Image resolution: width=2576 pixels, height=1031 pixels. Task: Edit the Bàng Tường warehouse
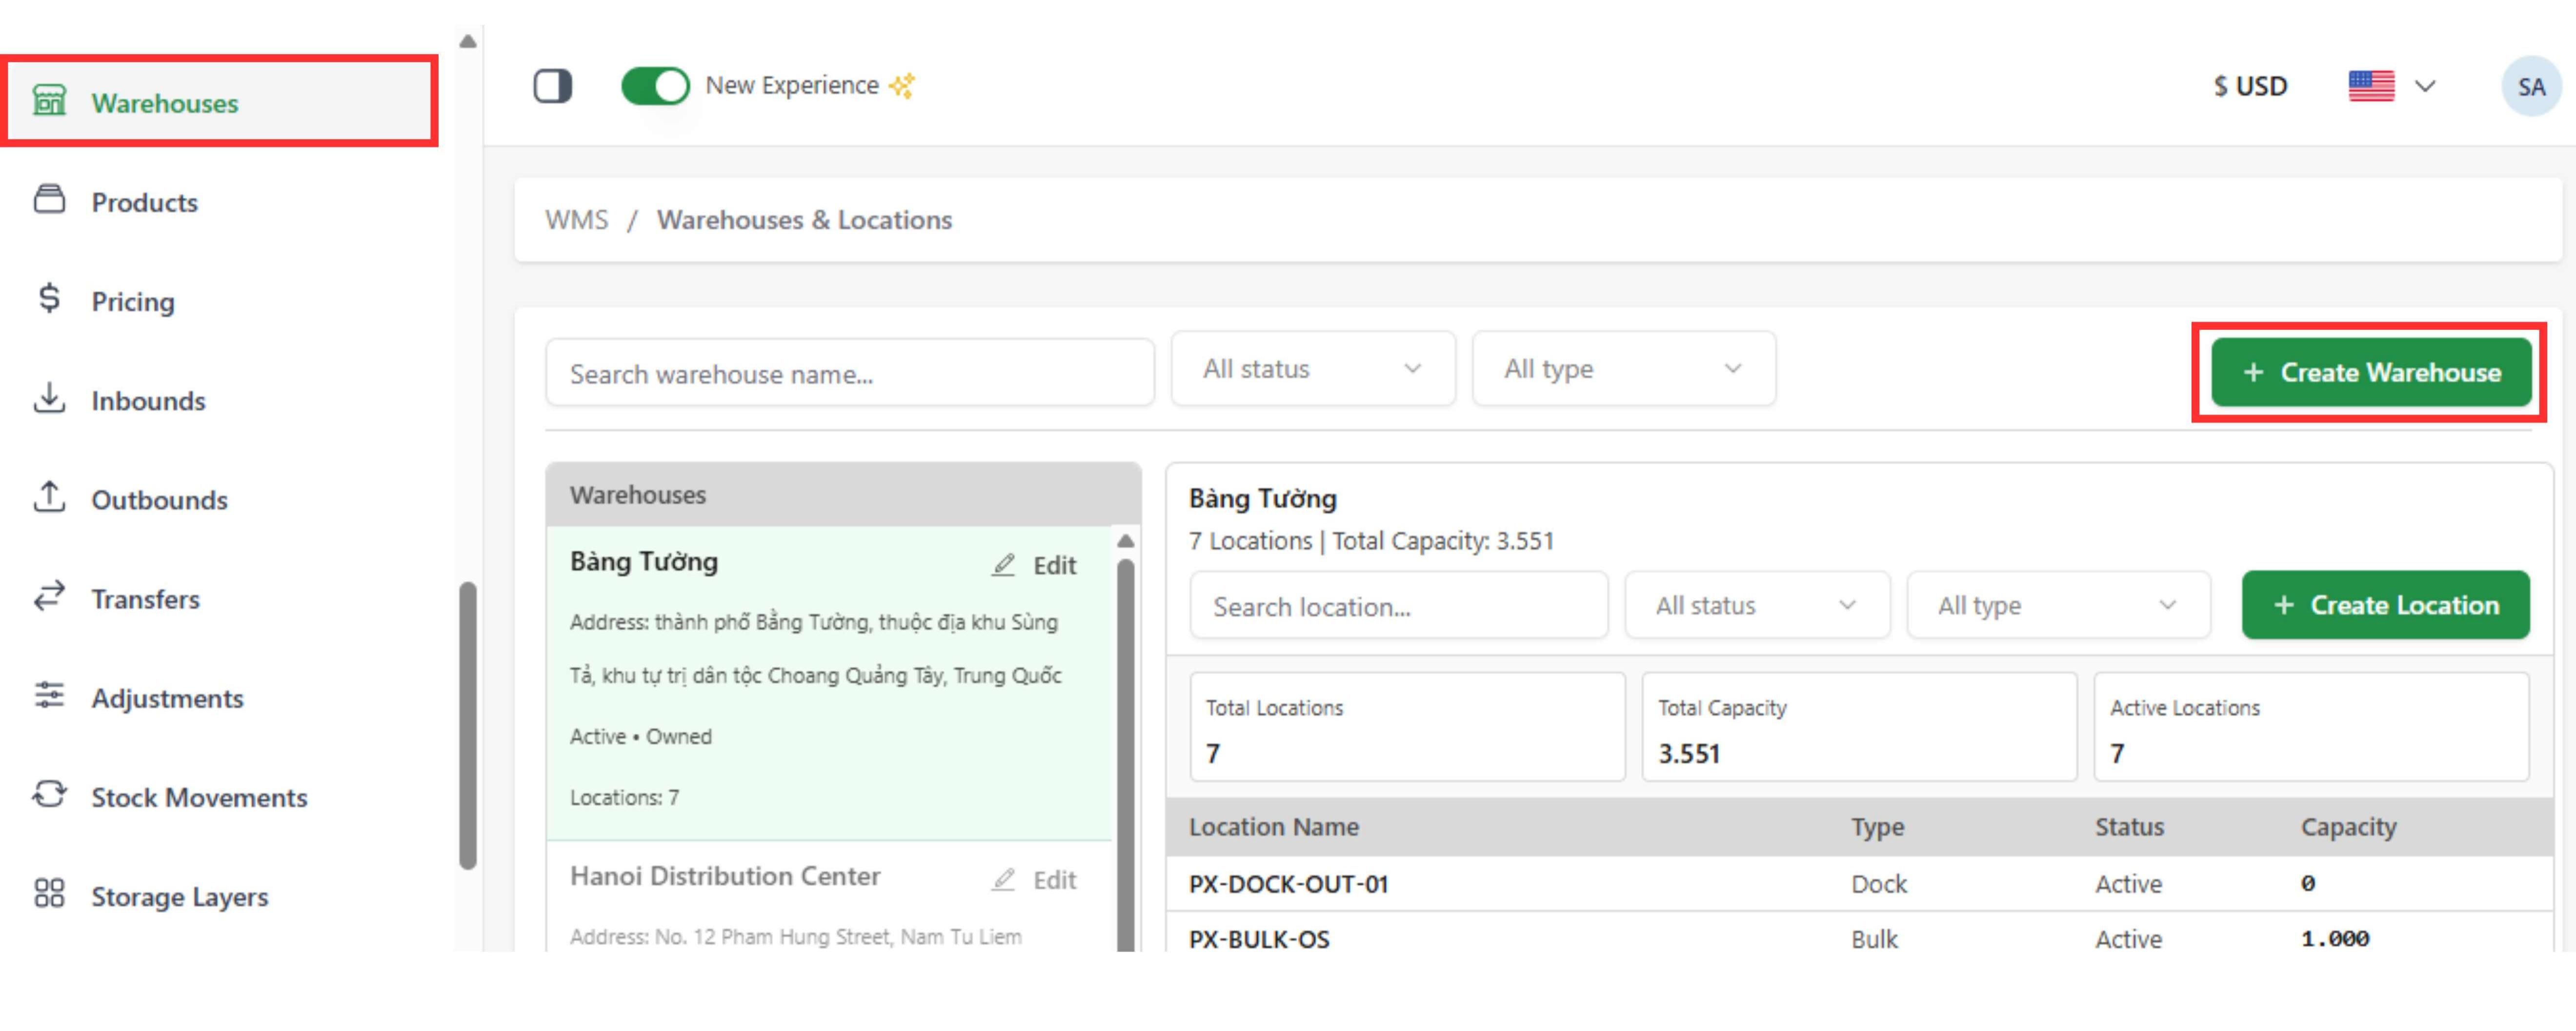1035,565
